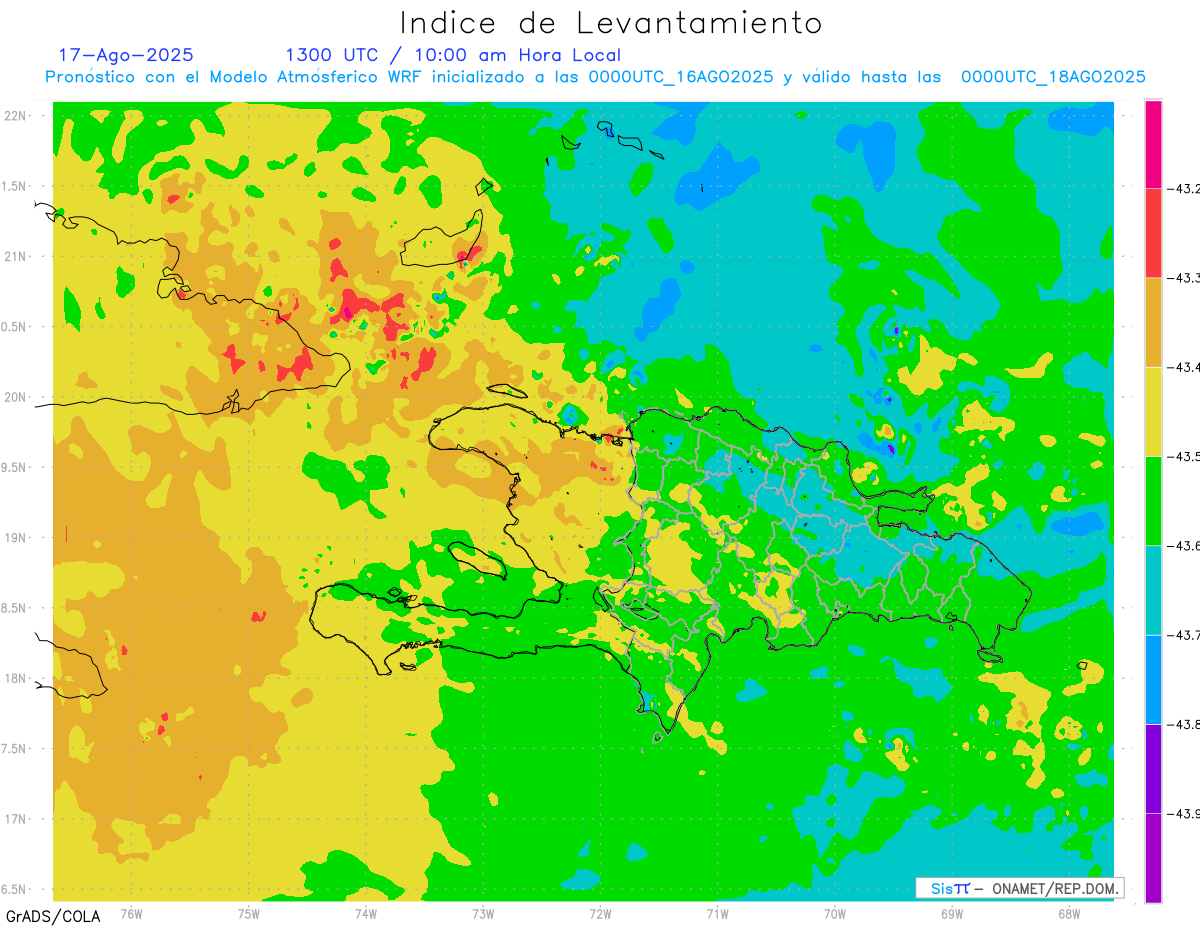
Task: Click the '70W' longitude label
Action: pos(834,913)
